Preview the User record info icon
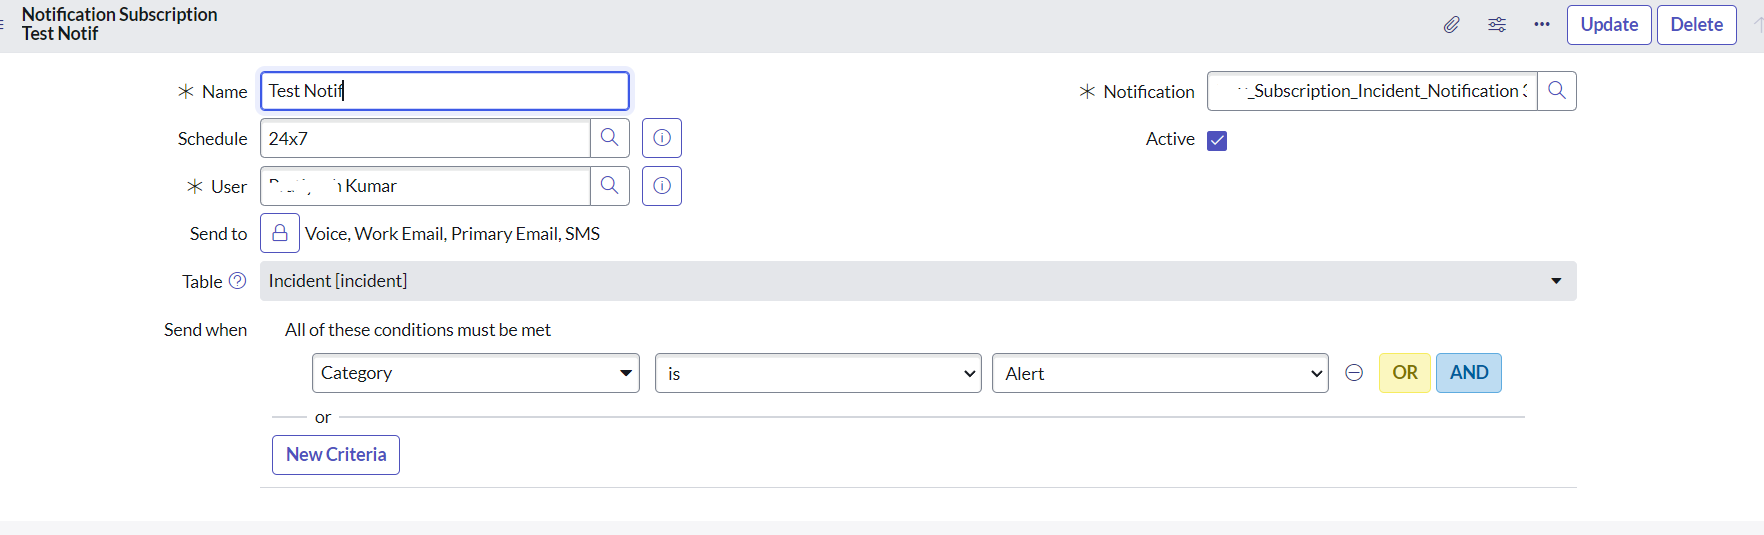Viewport: 1764px width, 535px height. tap(662, 186)
